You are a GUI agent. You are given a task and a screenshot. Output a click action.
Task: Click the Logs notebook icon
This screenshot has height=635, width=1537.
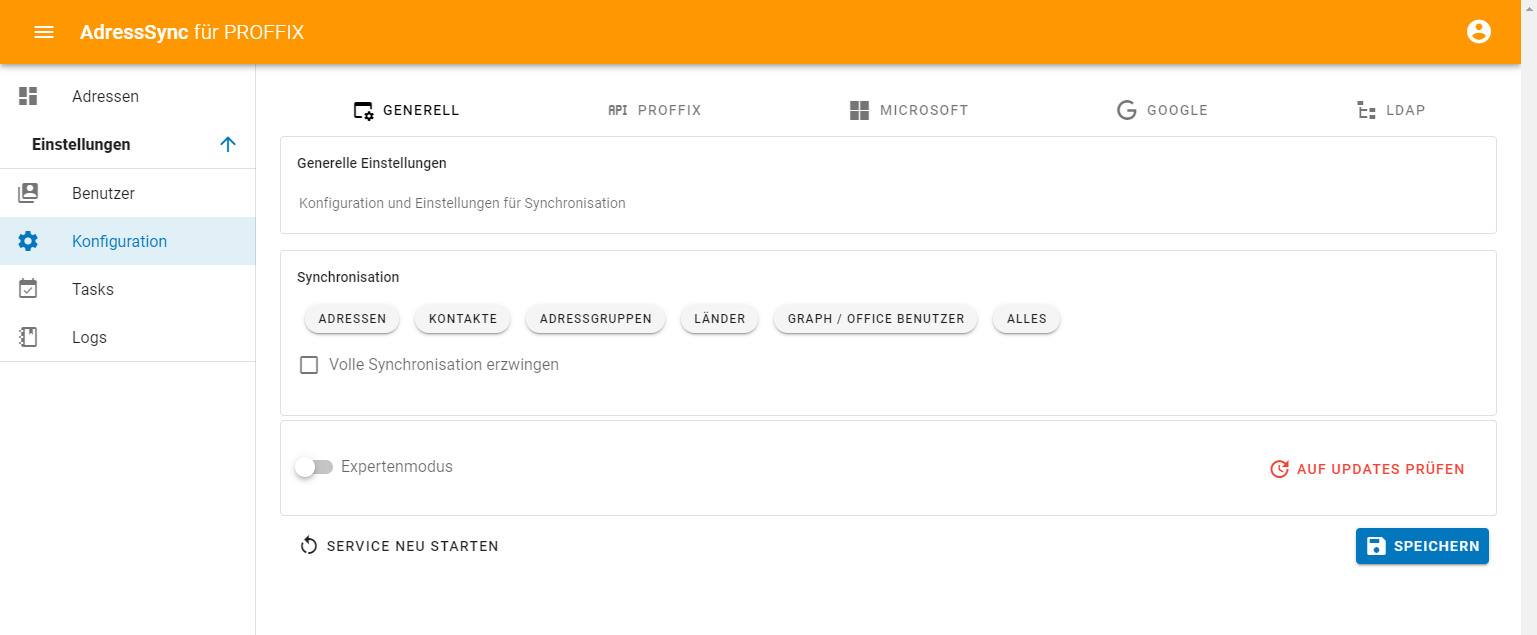pyautogui.click(x=28, y=337)
